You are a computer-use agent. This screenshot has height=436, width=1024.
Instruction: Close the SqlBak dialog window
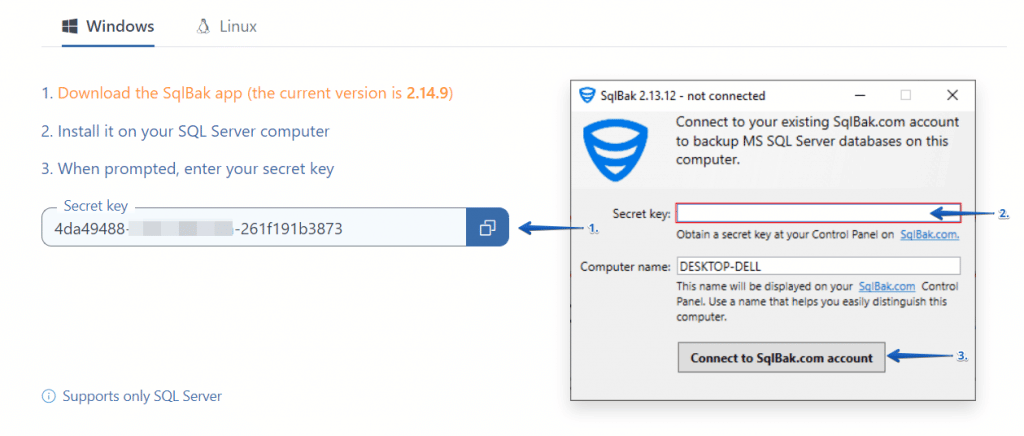tap(952, 95)
